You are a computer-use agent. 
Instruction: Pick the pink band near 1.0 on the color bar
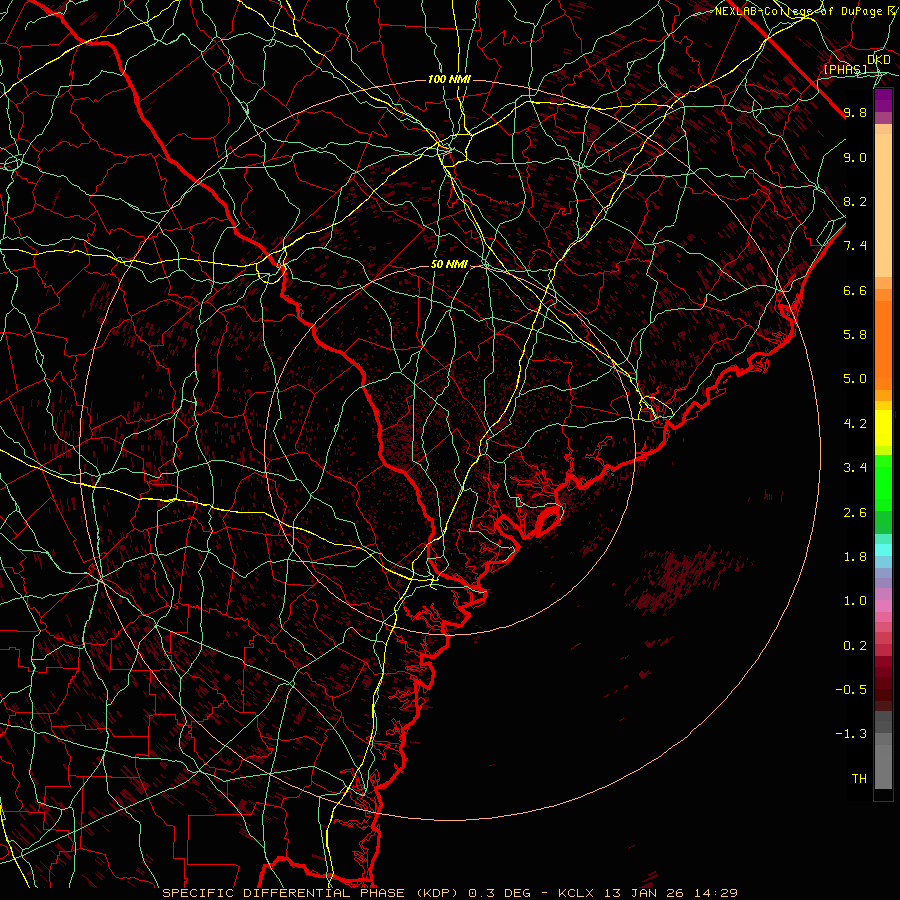pyautogui.click(x=883, y=606)
